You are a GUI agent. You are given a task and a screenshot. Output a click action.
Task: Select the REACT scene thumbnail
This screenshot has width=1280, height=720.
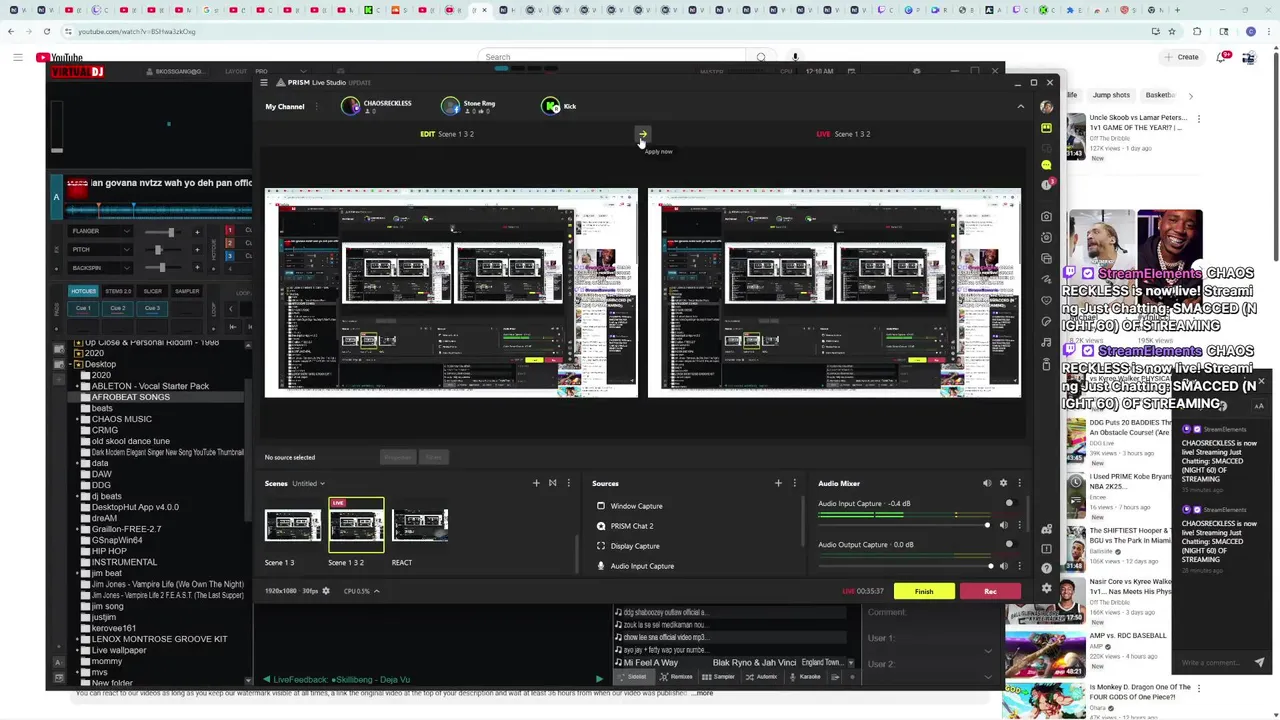tap(420, 525)
